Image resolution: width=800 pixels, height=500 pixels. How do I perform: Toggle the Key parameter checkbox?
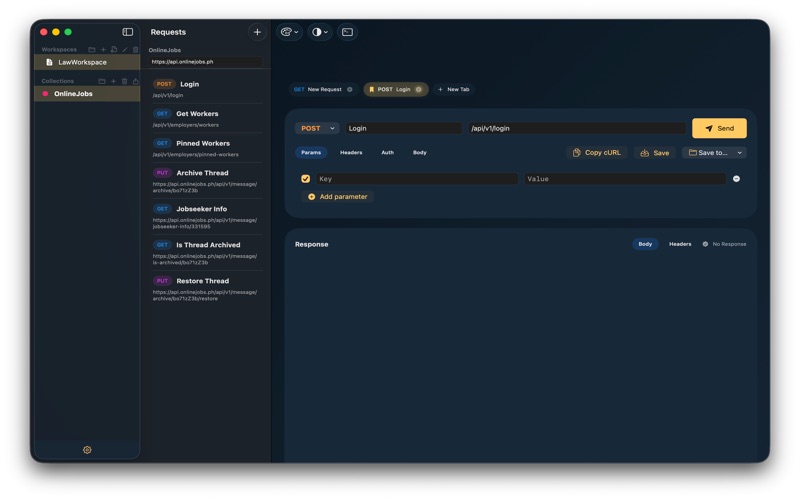coord(306,179)
